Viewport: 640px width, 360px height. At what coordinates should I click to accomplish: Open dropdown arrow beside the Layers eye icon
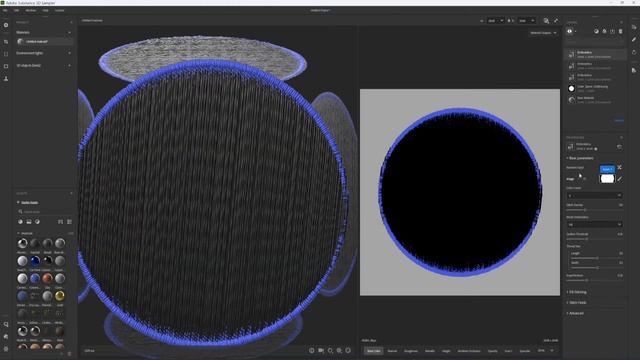click(576, 31)
